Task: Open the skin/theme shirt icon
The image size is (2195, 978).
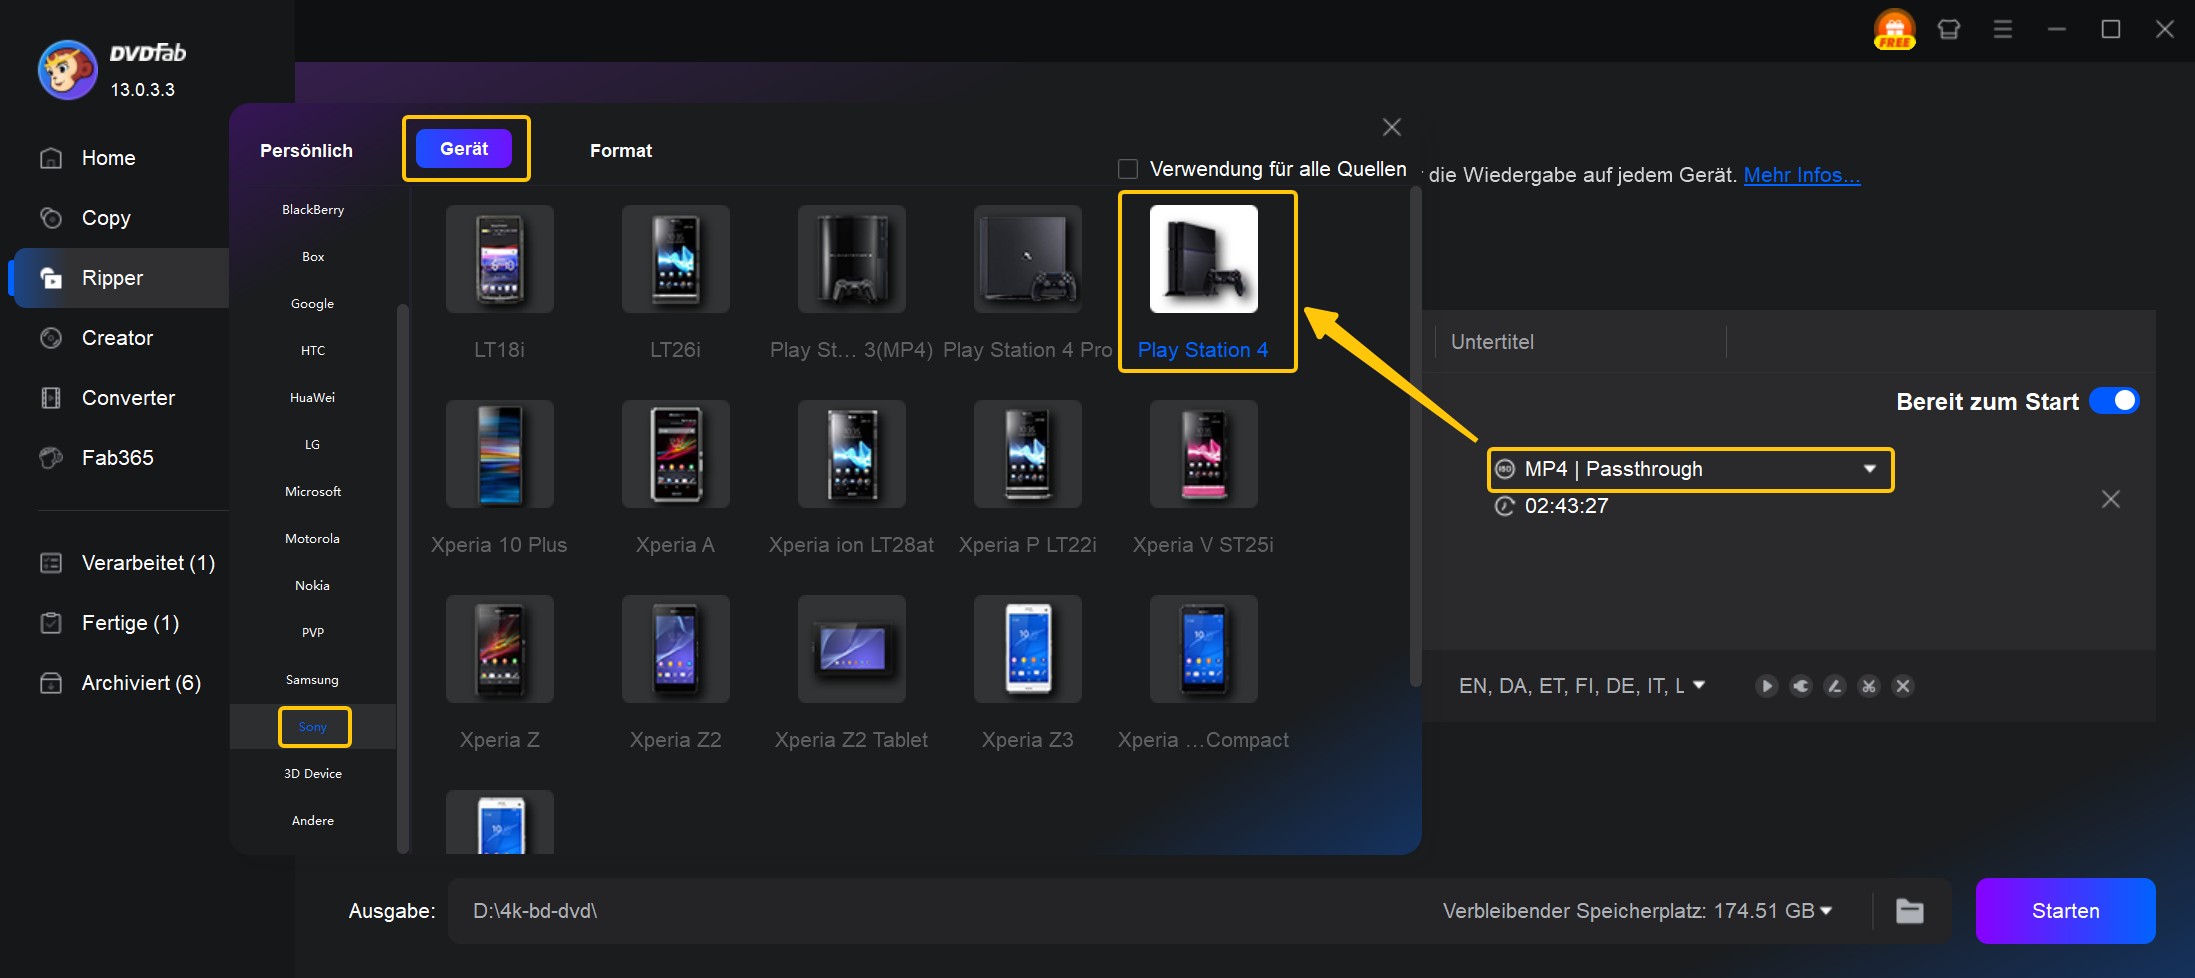Action: pyautogui.click(x=1949, y=29)
